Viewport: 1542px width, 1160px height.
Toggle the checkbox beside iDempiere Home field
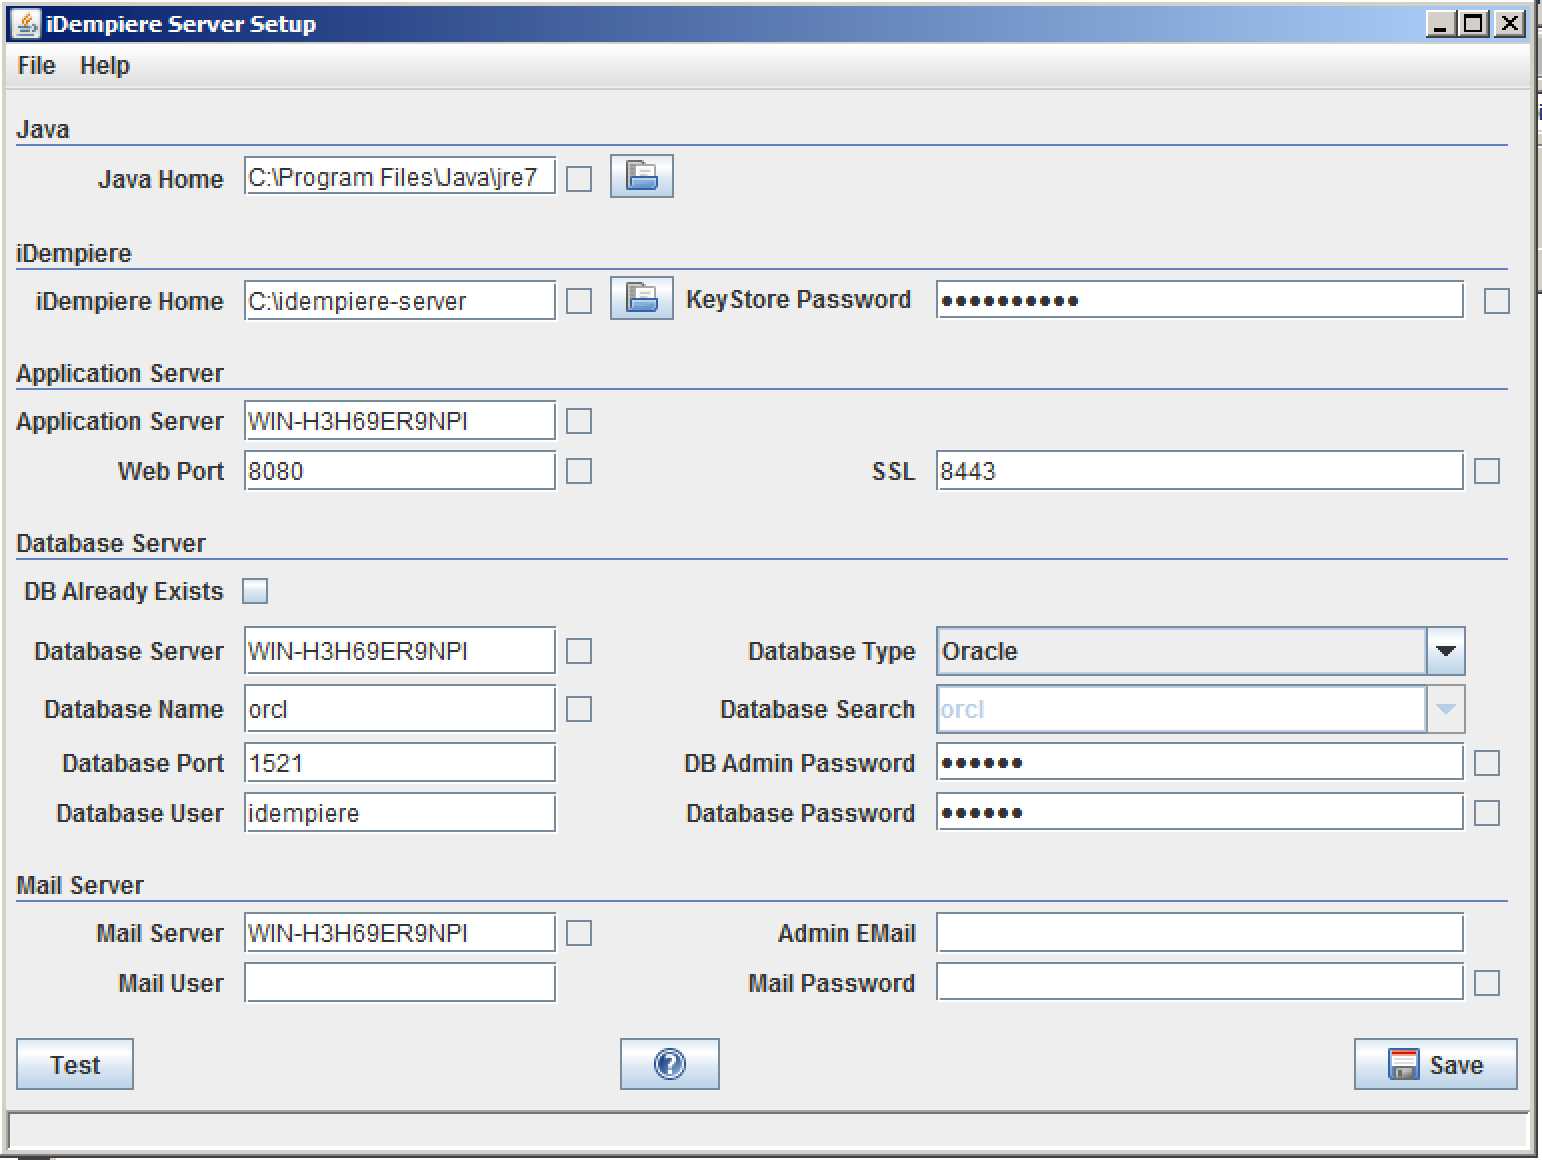579,301
